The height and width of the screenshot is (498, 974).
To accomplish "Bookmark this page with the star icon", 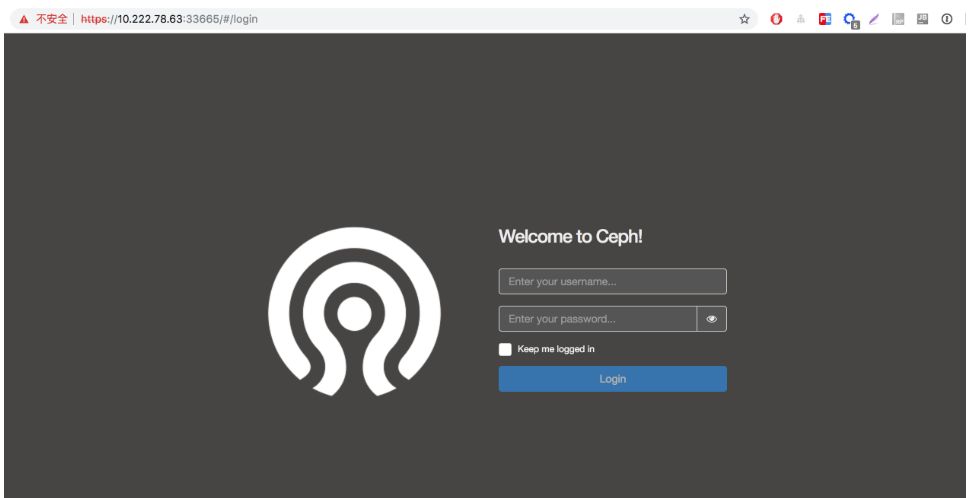I will (x=744, y=19).
